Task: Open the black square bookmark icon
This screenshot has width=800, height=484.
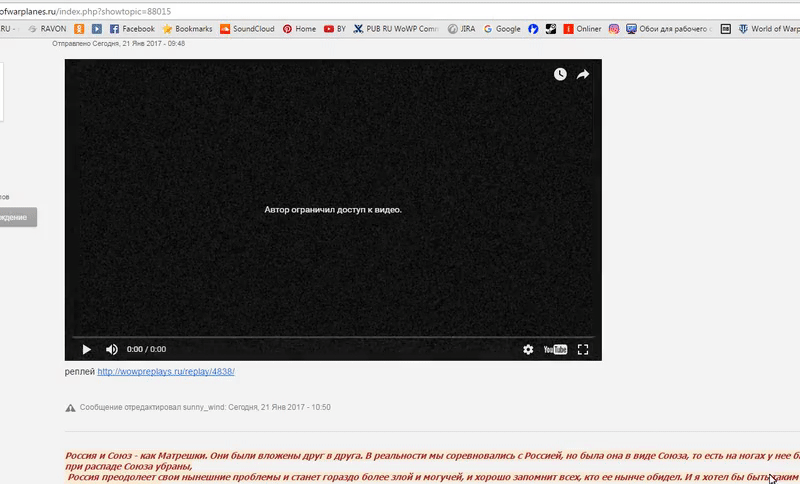Action: (x=726, y=29)
